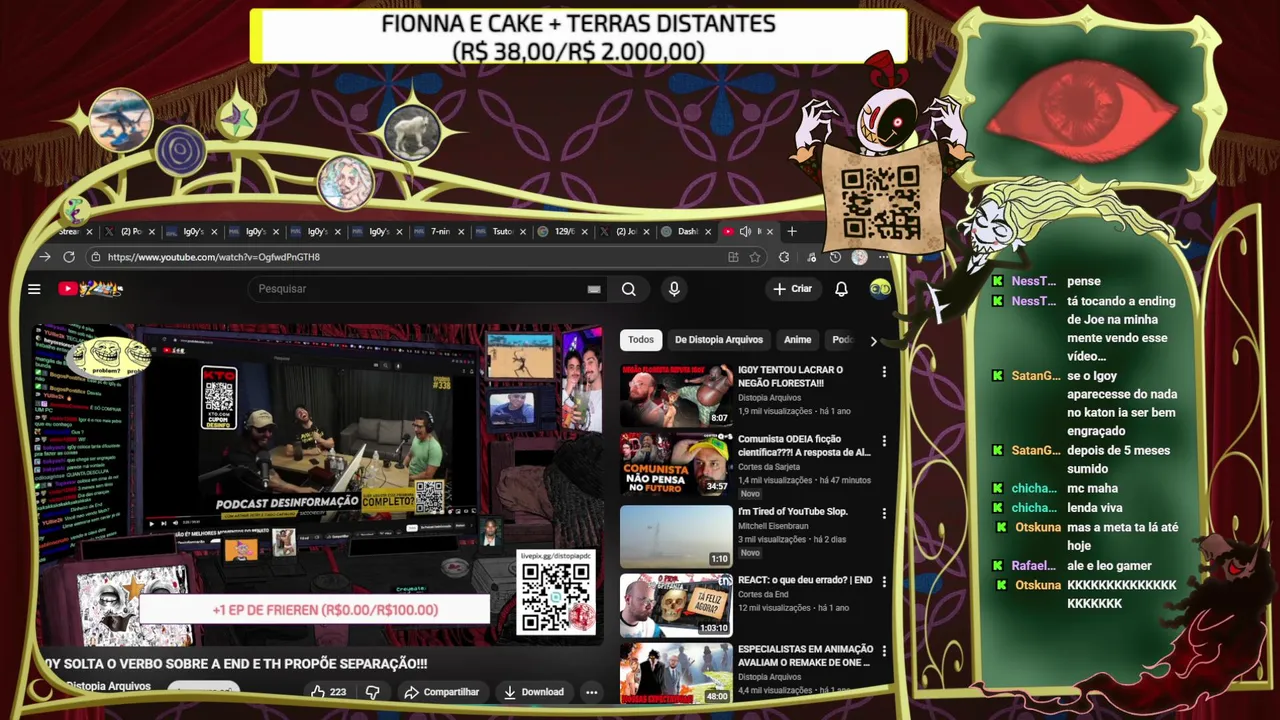The image size is (1280, 720).
Task: Click the magnifier search button
Action: pyautogui.click(x=628, y=289)
